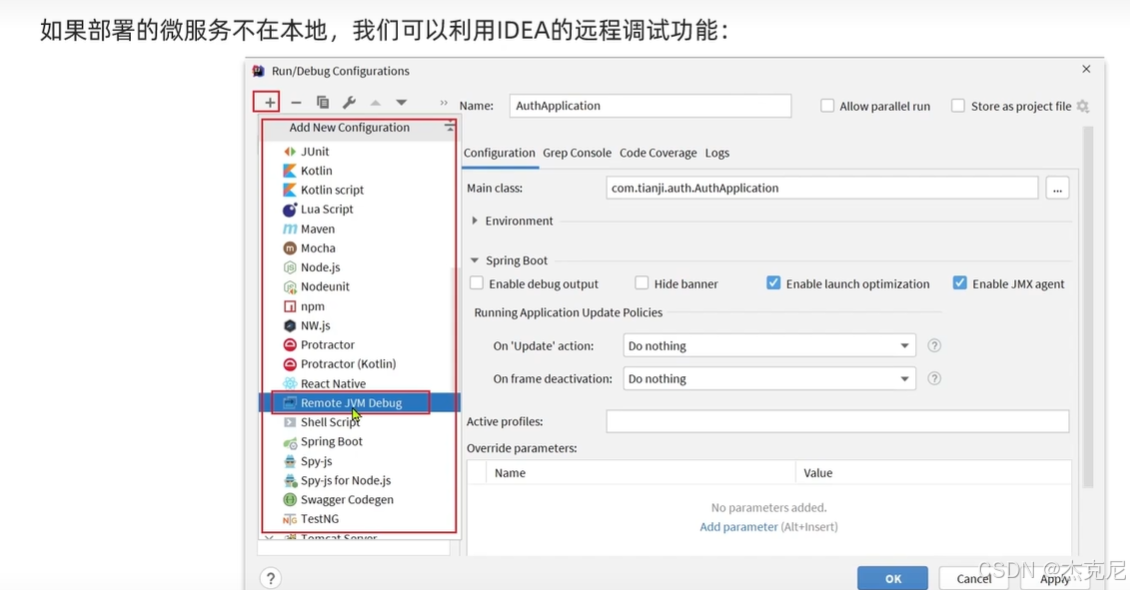Click the Move Up arrow icon
The width and height of the screenshot is (1130, 590).
[x=375, y=102]
